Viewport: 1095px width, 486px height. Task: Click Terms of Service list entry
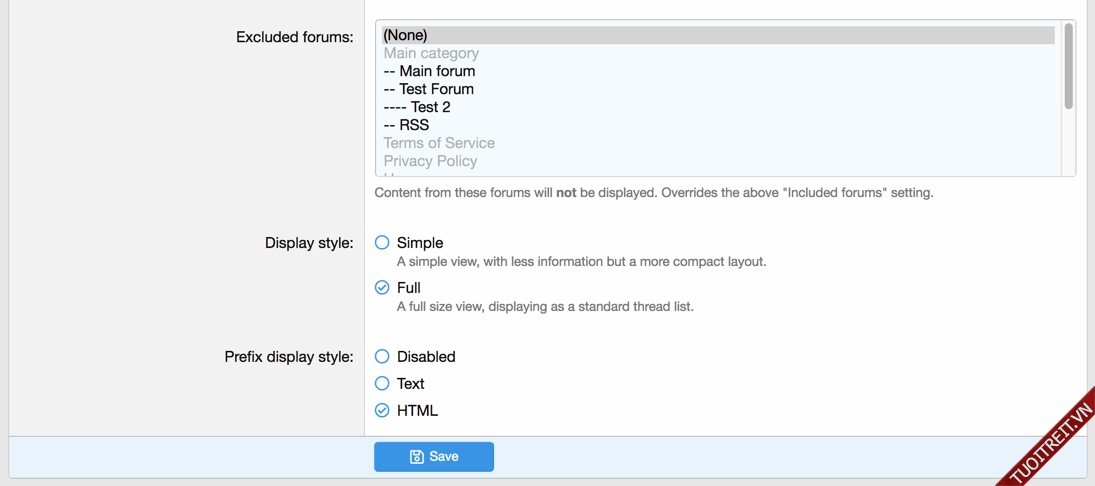pos(439,143)
